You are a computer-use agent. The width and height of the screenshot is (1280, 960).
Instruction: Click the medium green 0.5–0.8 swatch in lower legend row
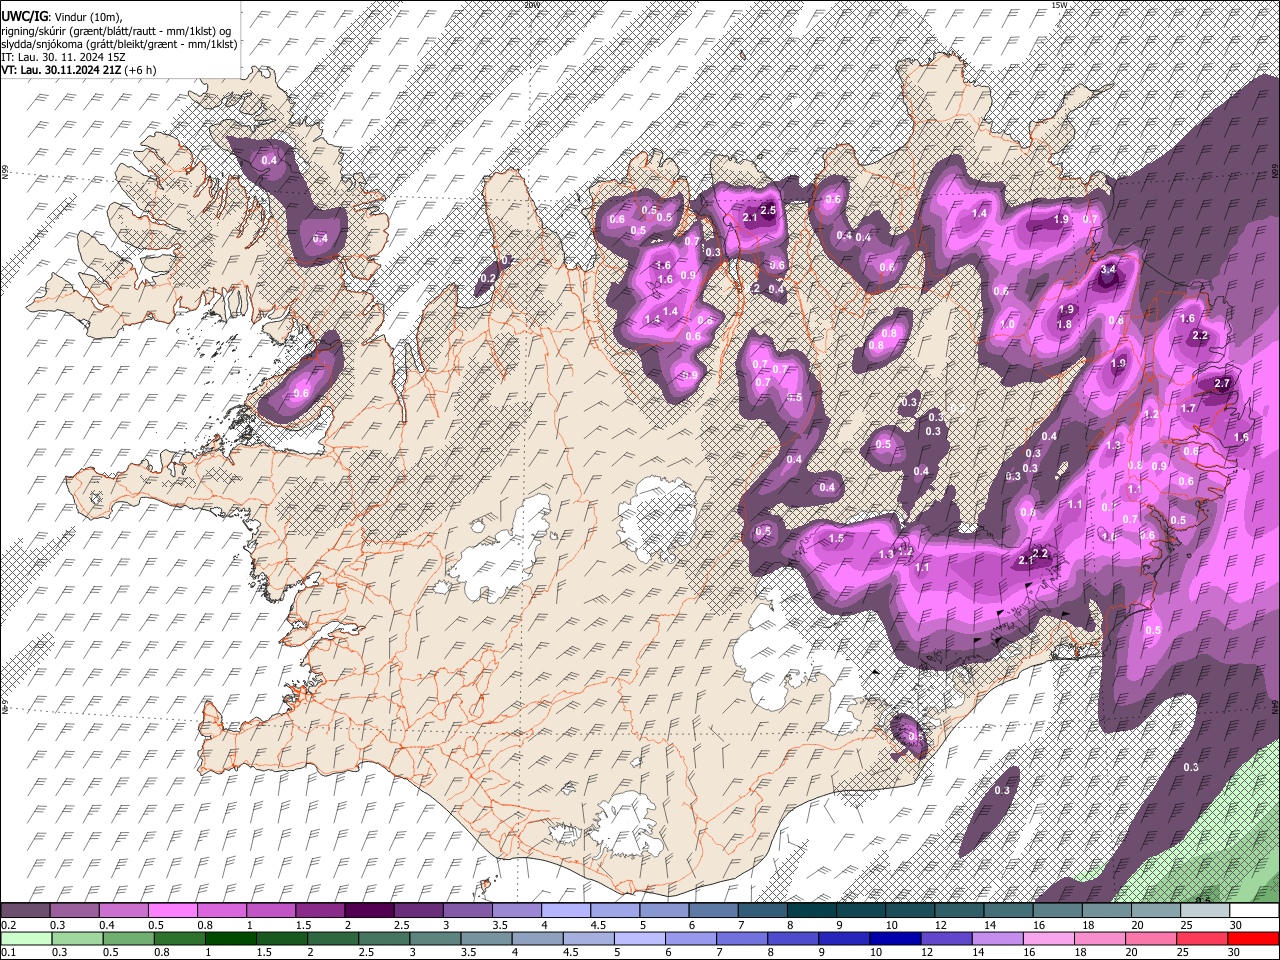click(x=128, y=938)
